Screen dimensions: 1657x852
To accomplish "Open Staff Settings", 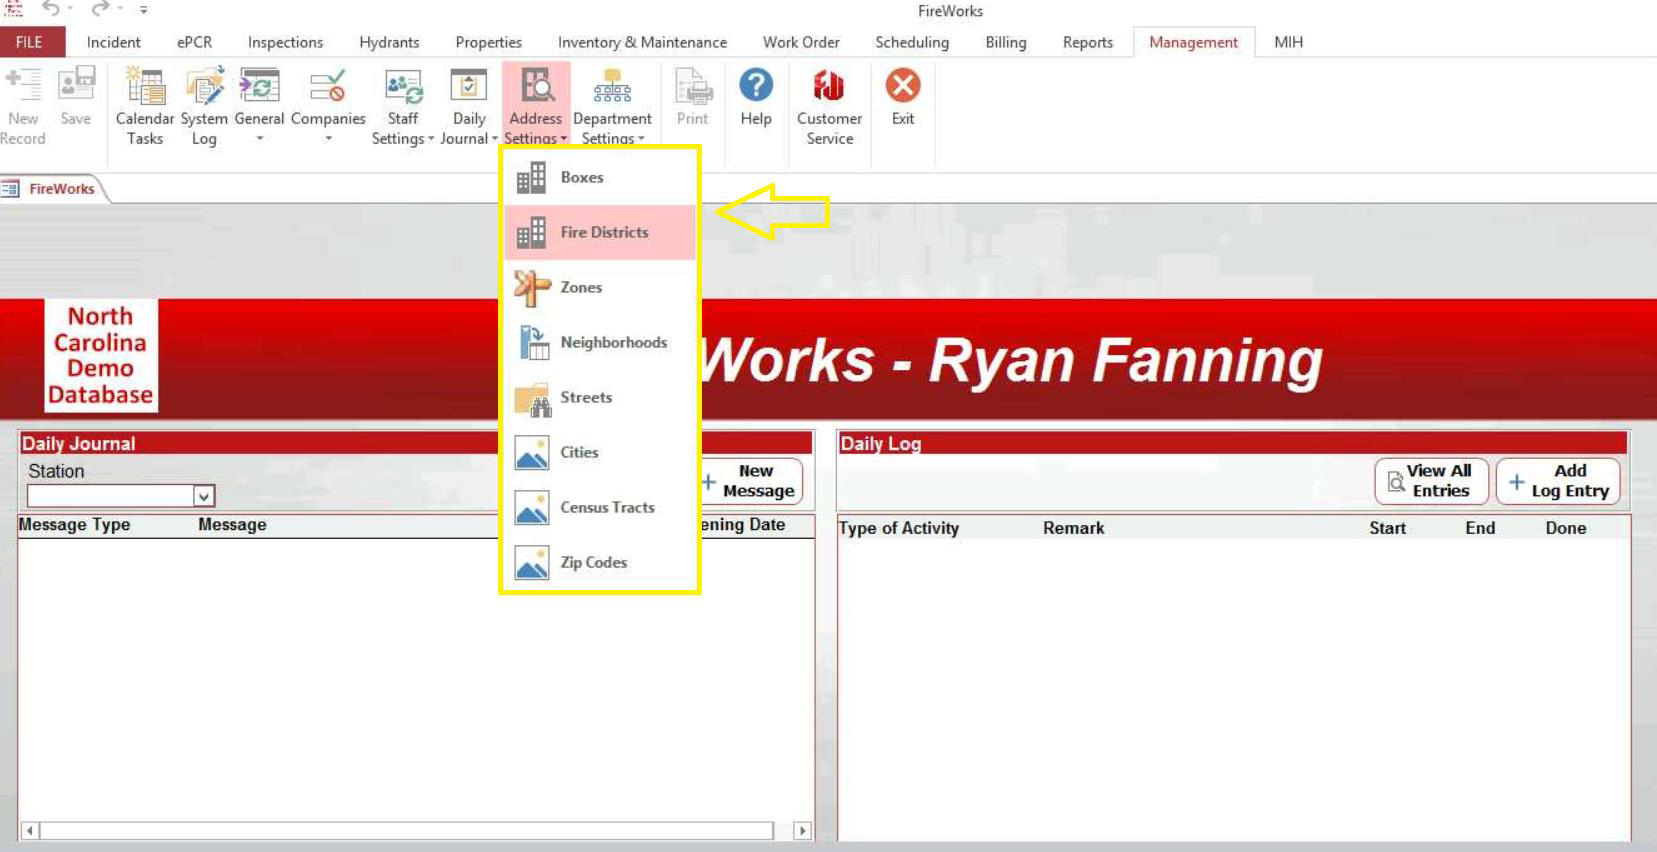I will tap(403, 105).
